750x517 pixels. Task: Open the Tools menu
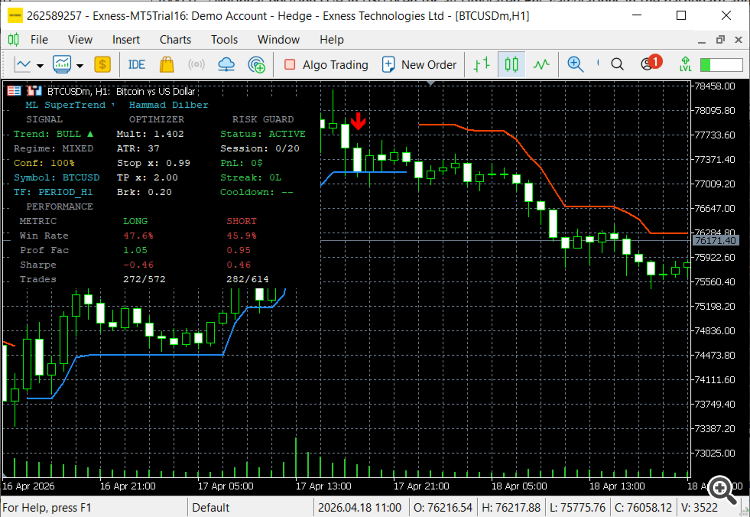[224, 40]
